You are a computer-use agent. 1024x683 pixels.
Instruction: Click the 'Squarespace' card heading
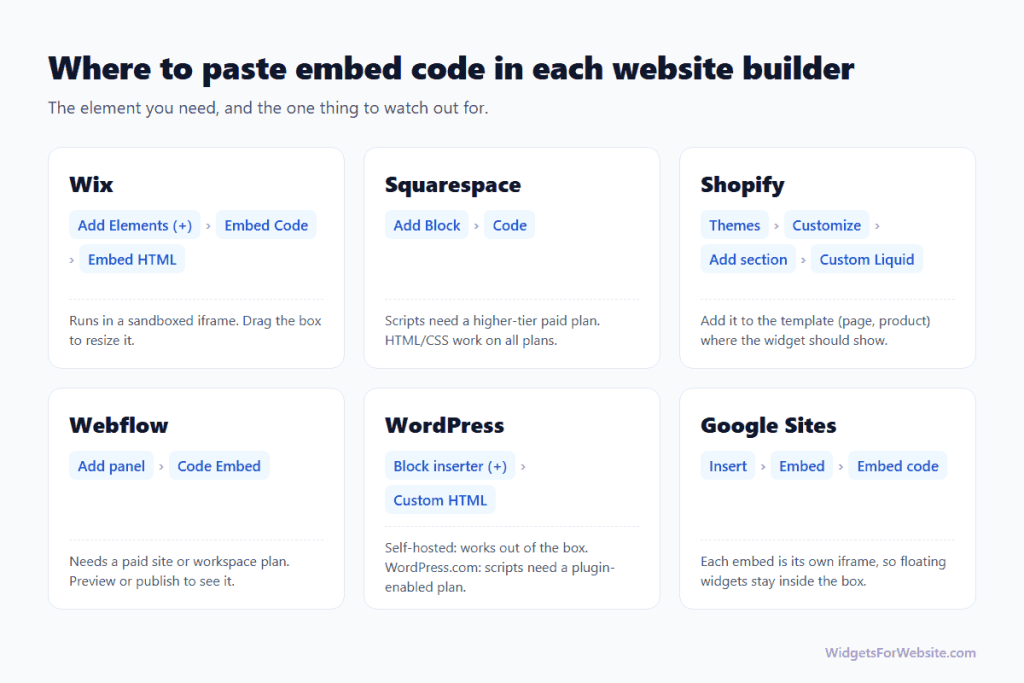(x=453, y=185)
